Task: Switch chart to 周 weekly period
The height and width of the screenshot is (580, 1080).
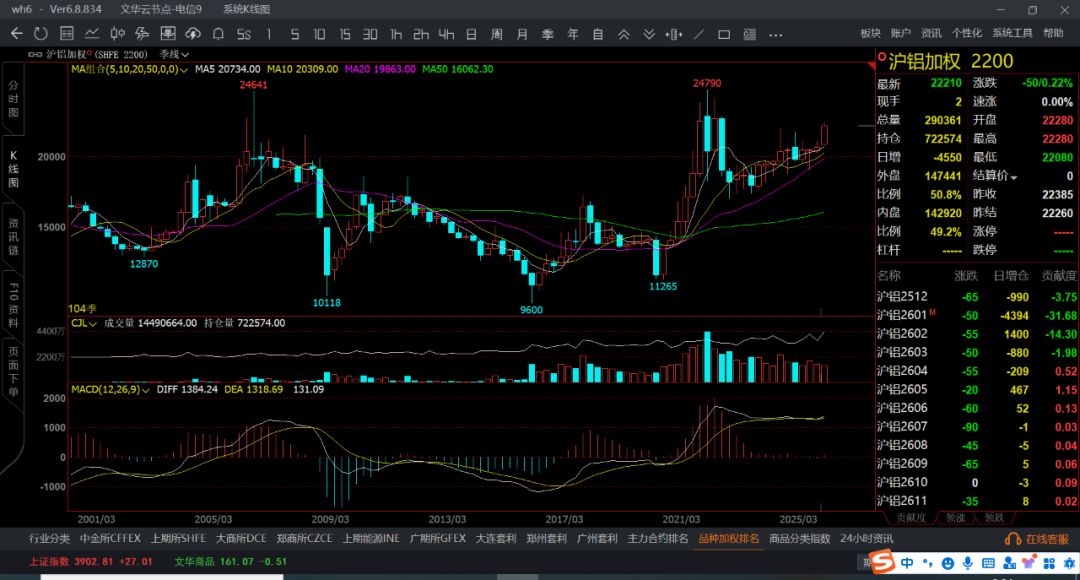Action: (x=496, y=34)
